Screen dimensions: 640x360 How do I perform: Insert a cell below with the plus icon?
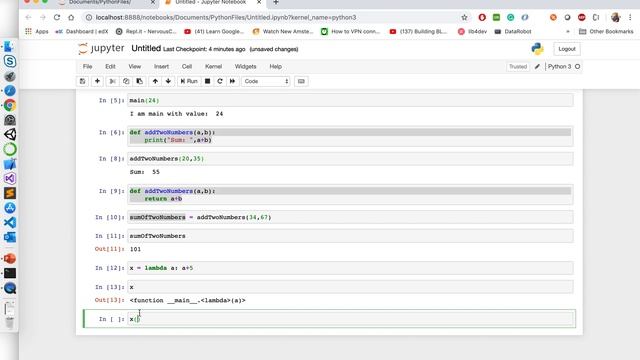pyautogui.click(x=97, y=81)
